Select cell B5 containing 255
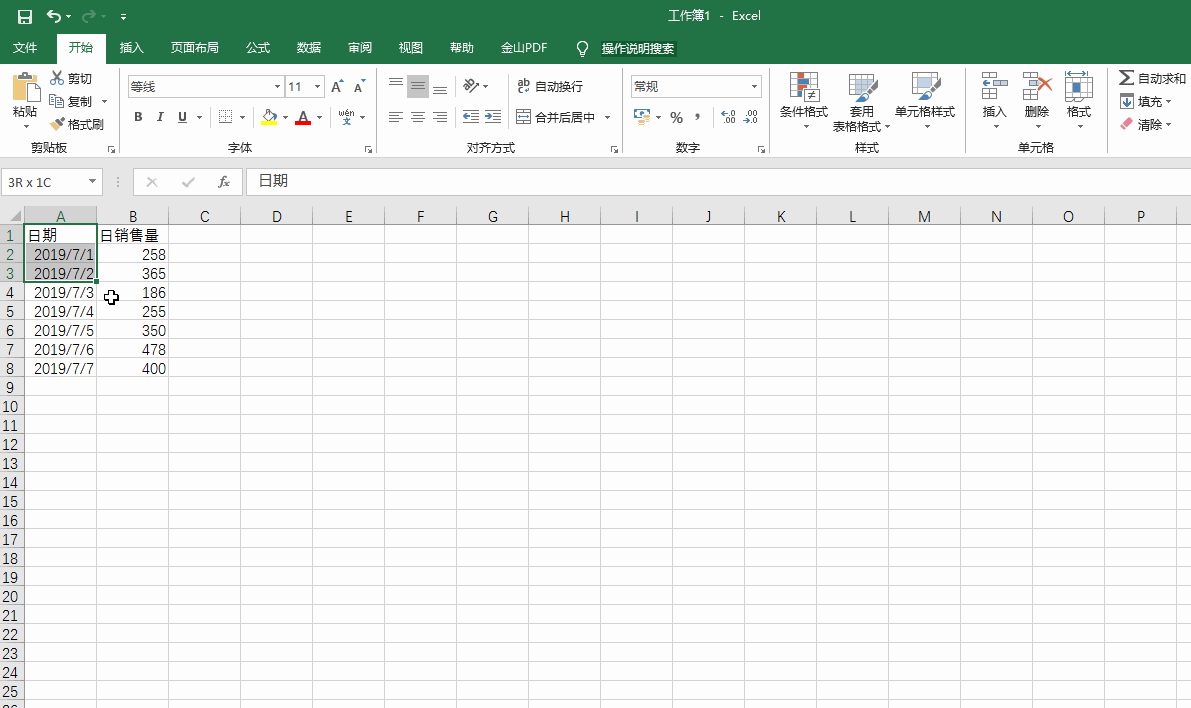 click(133, 312)
